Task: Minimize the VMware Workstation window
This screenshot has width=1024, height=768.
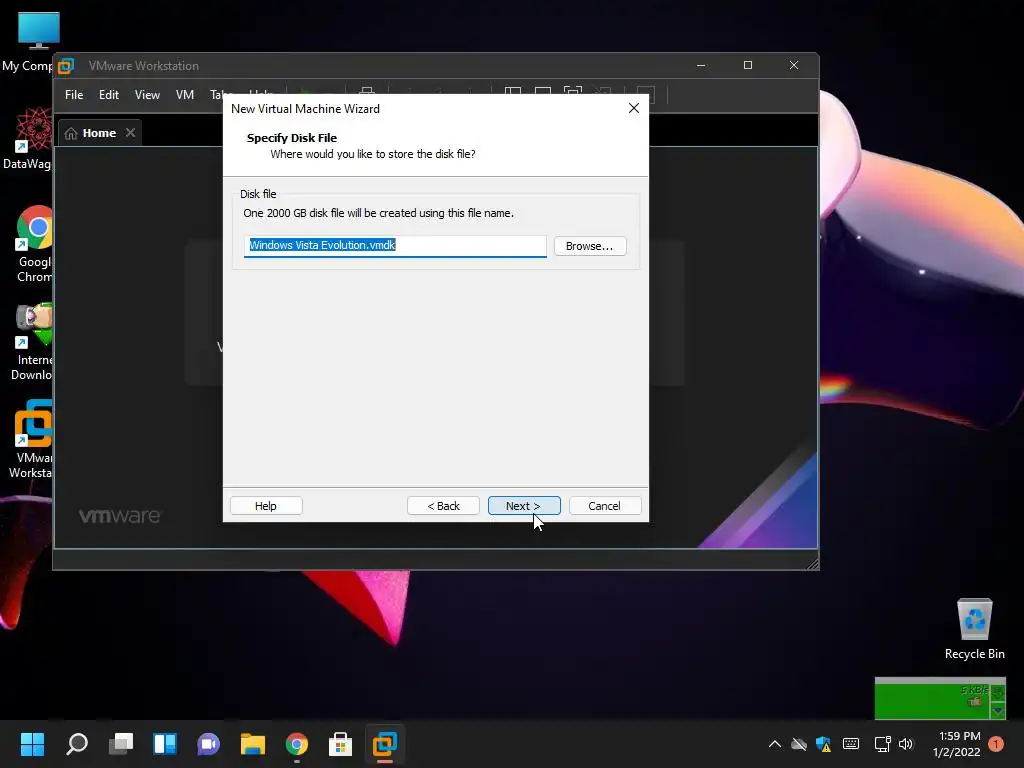Action: point(701,65)
